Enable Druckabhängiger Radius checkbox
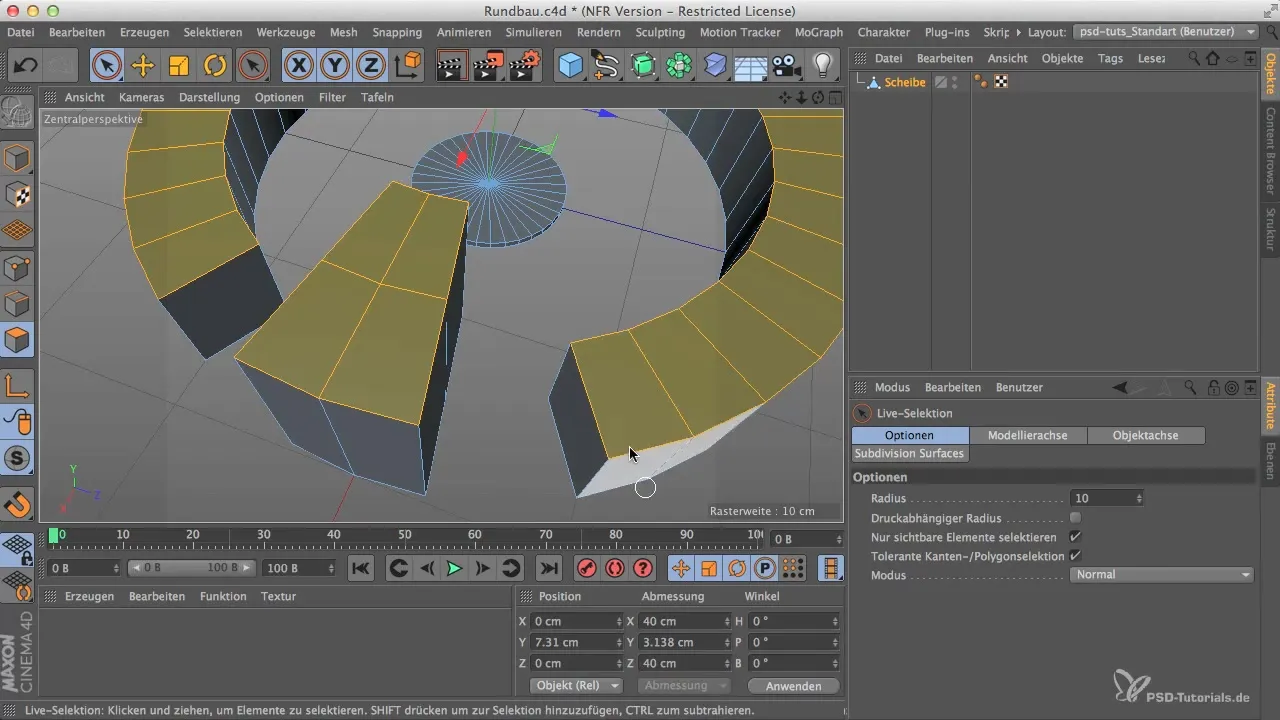The width and height of the screenshot is (1280, 720). [x=1076, y=518]
